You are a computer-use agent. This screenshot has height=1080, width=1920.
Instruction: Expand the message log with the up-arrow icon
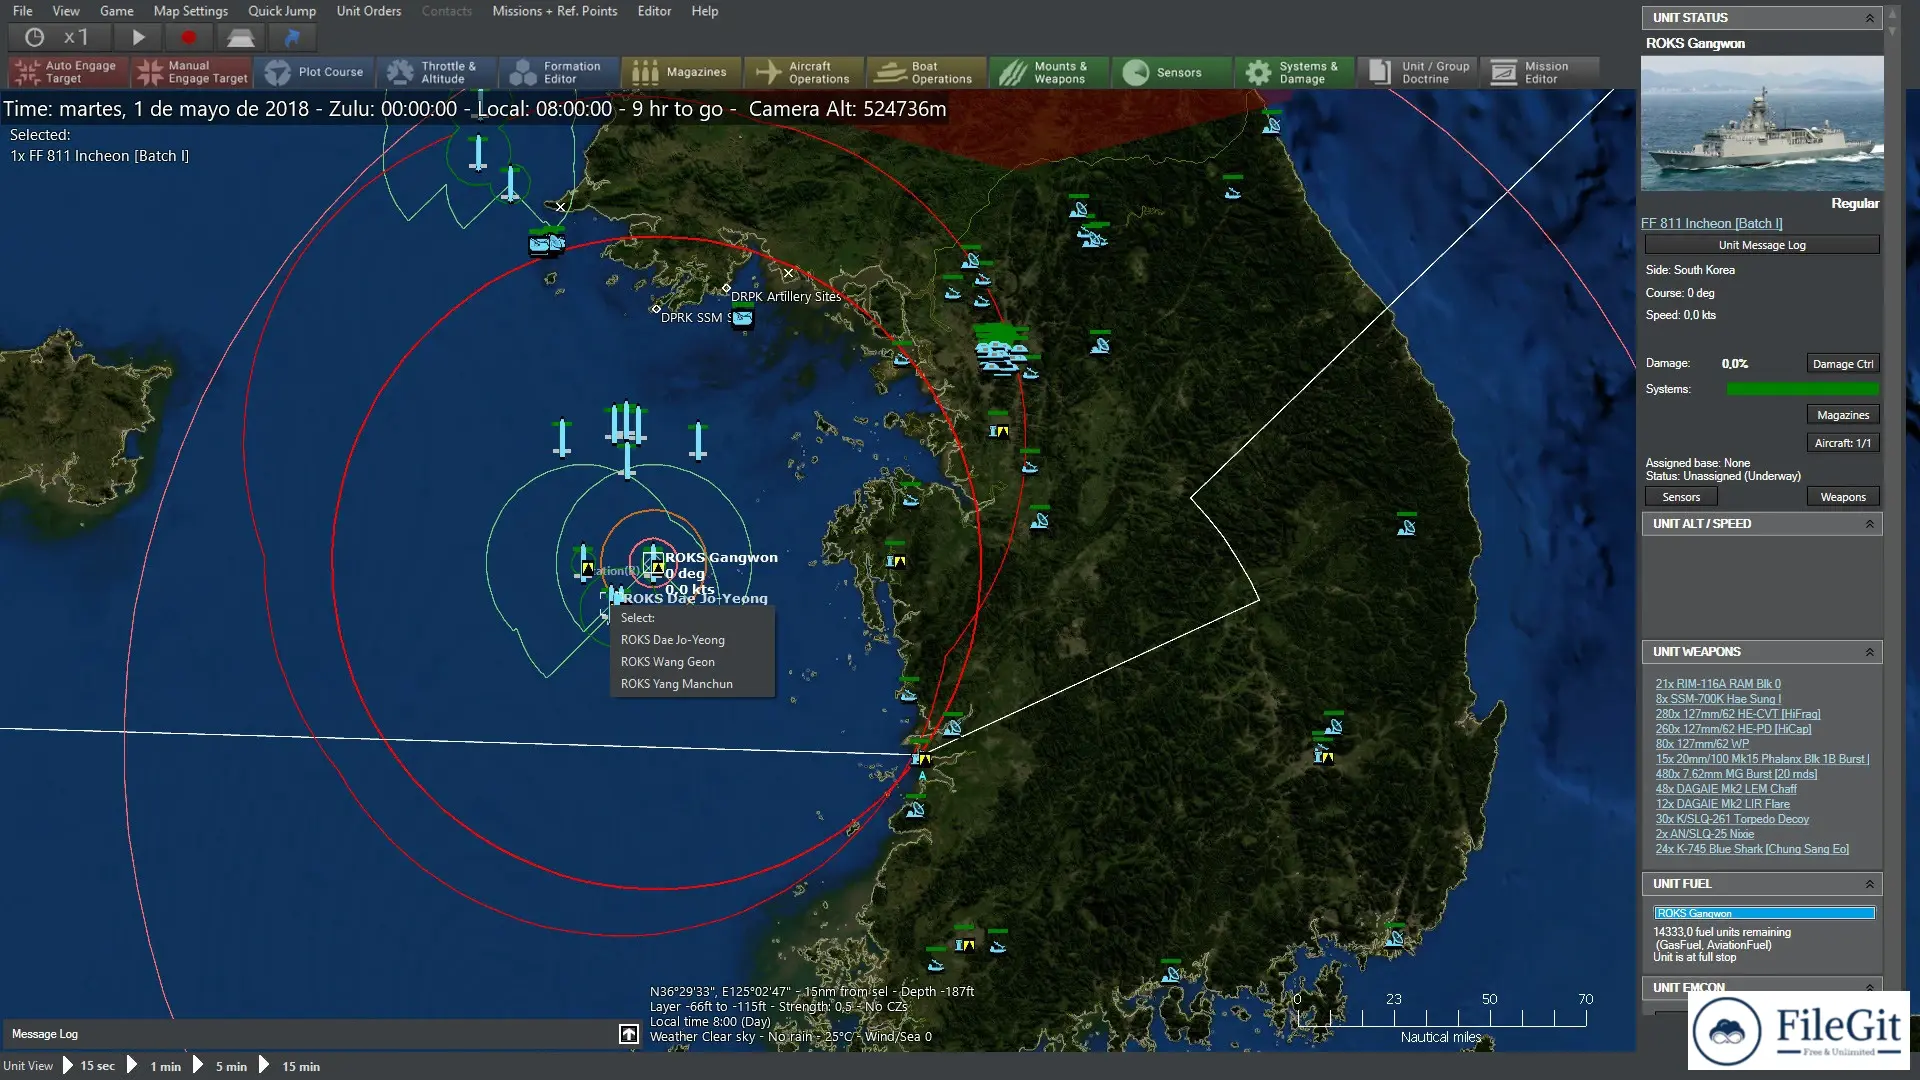click(629, 1034)
